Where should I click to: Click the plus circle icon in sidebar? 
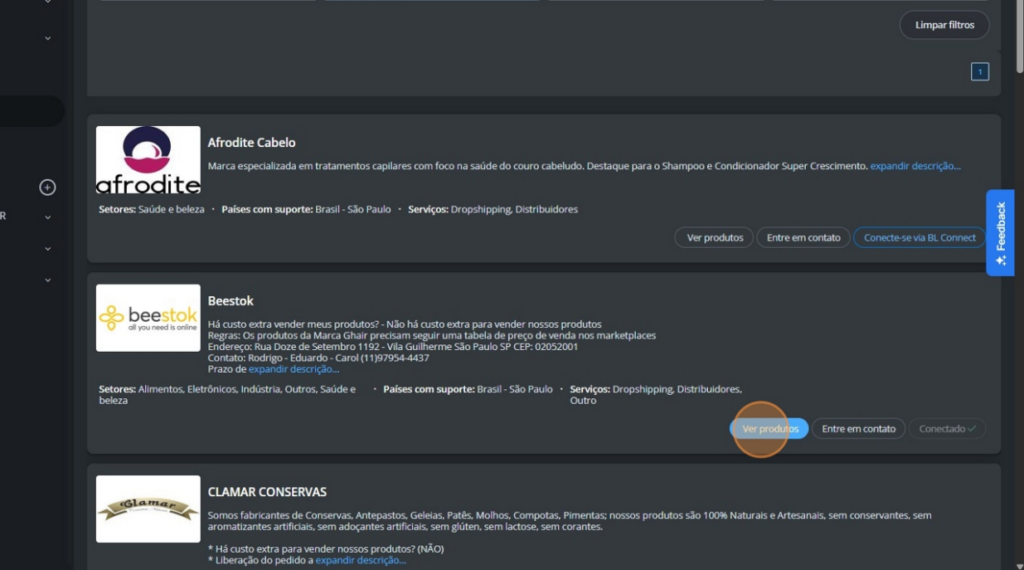[x=47, y=187]
